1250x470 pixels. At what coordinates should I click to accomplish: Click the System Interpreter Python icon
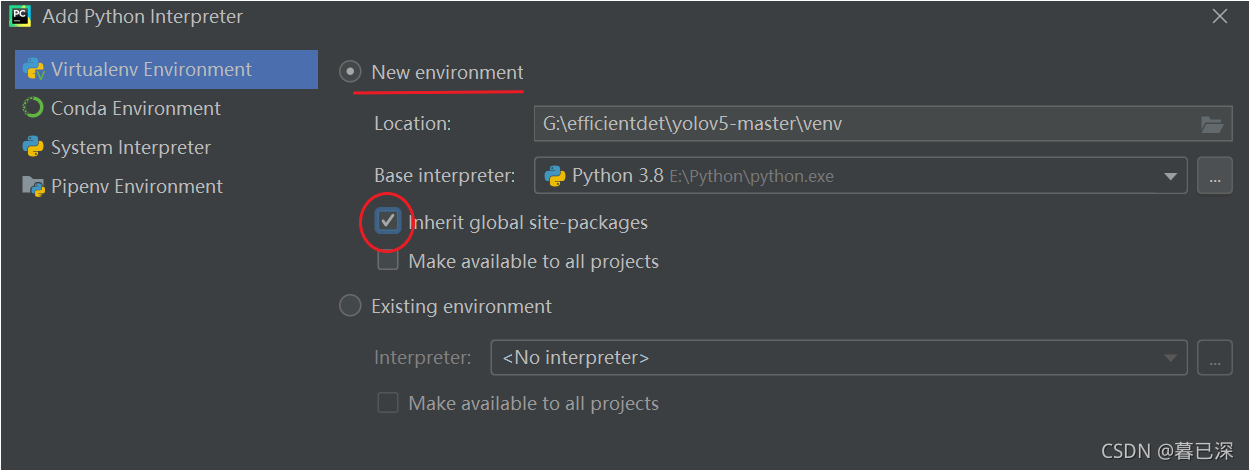[x=33, y=147]
